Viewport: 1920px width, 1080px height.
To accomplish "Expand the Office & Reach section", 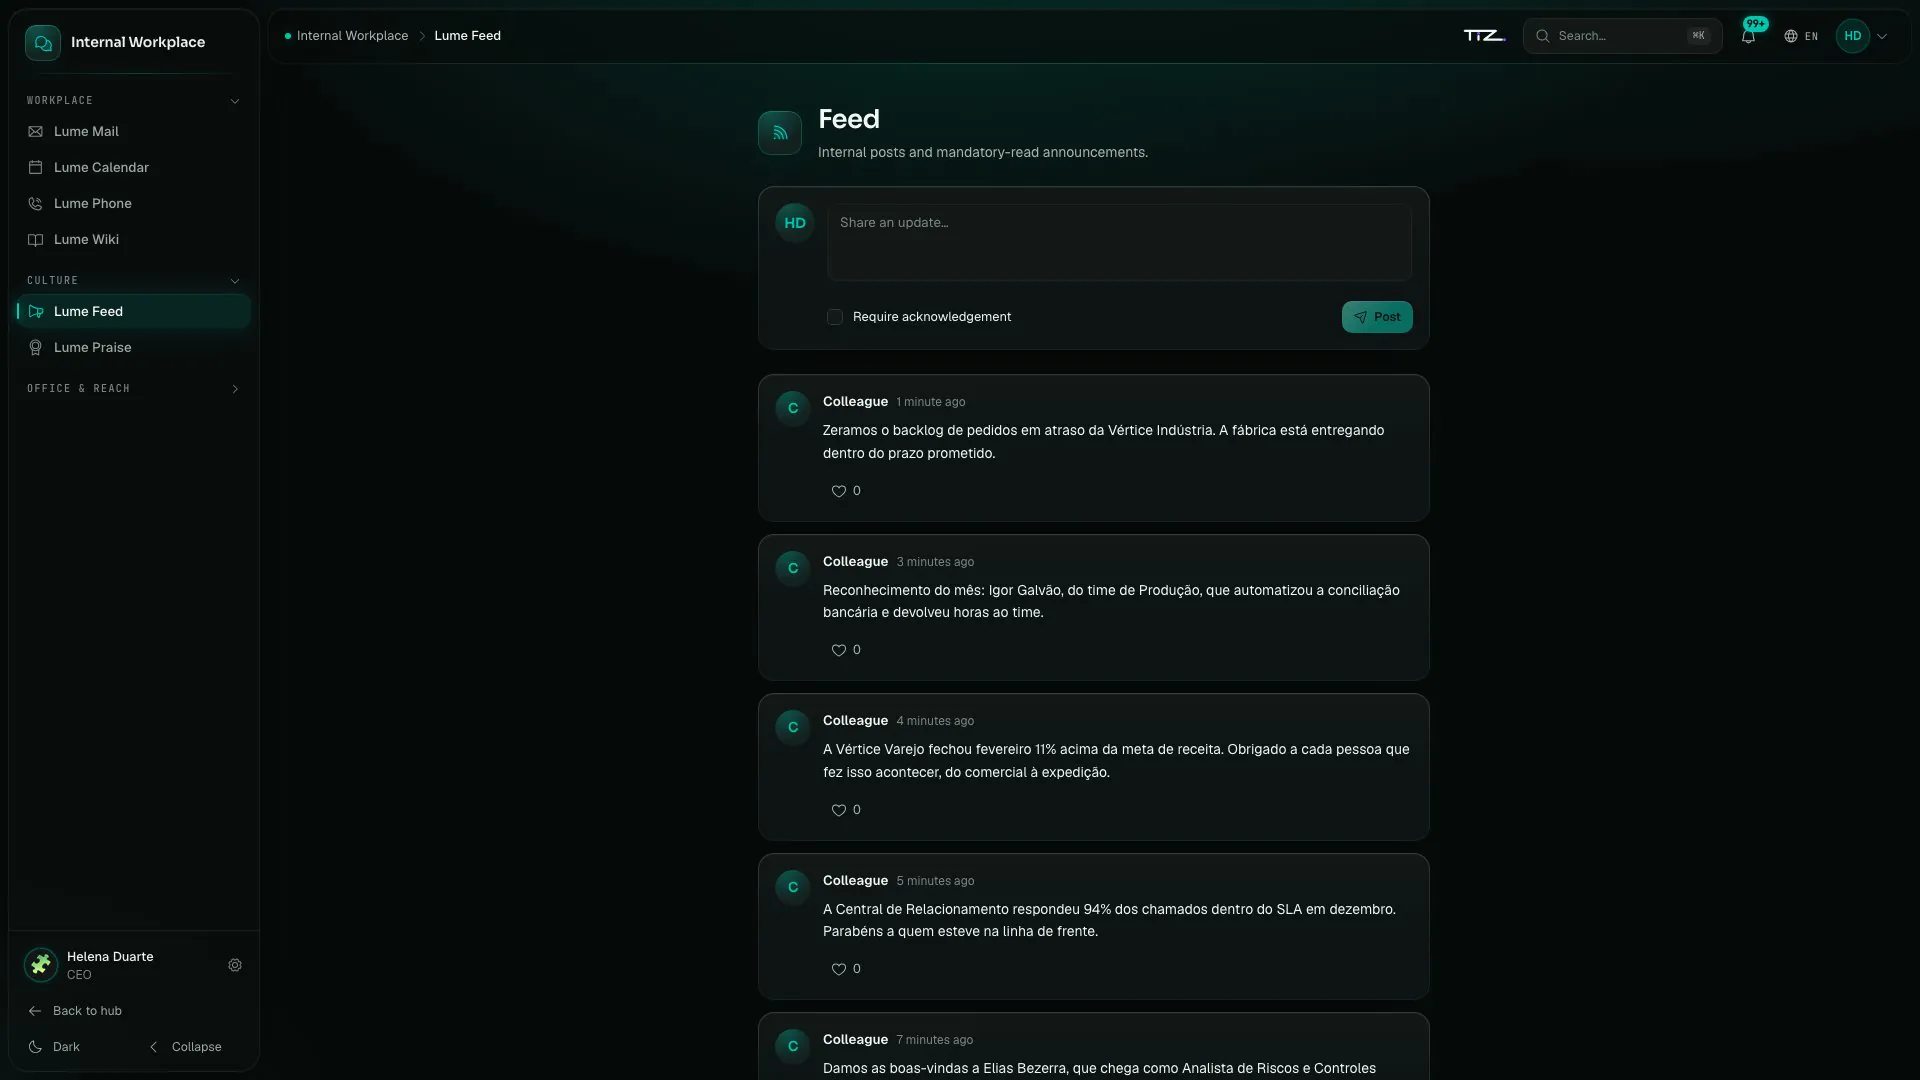I will pos(133,389).
